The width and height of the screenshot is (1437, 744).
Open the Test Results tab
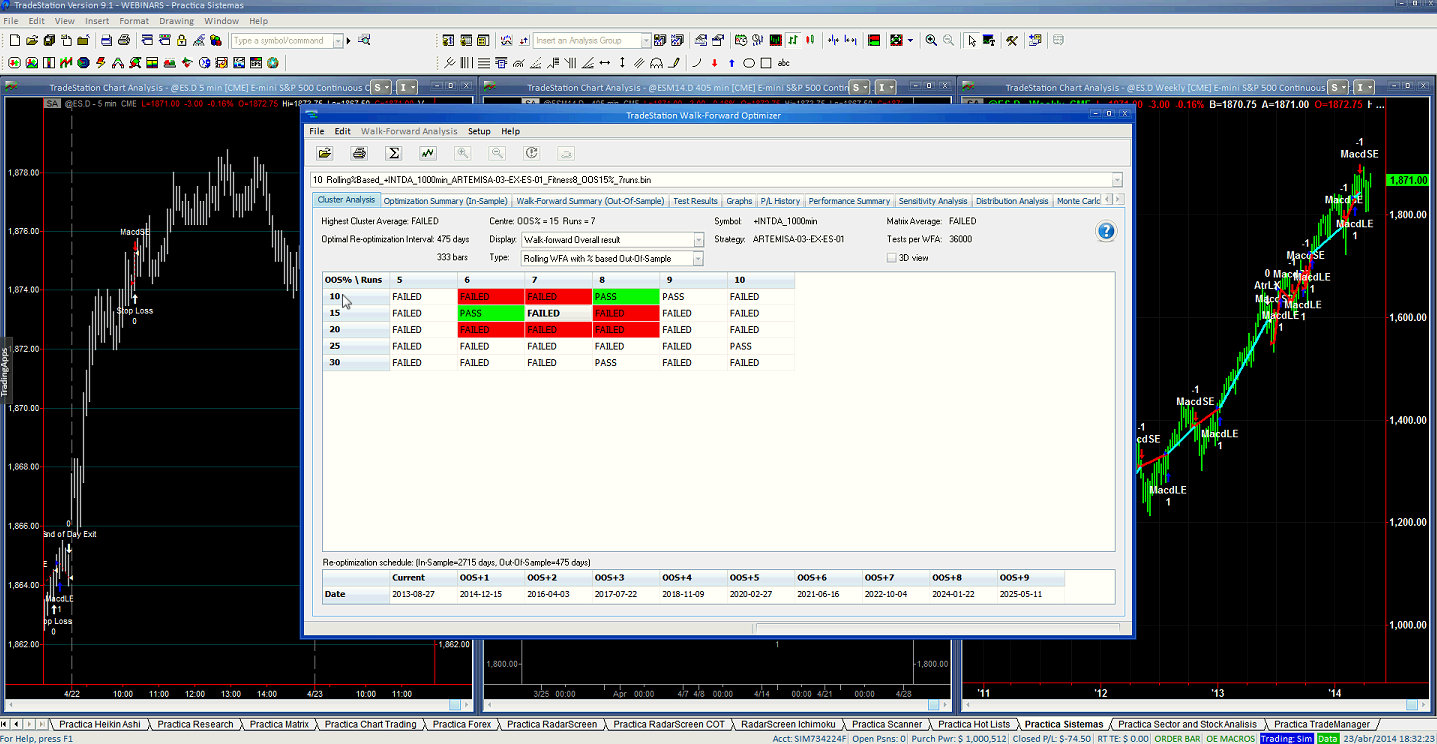[695, 201]
